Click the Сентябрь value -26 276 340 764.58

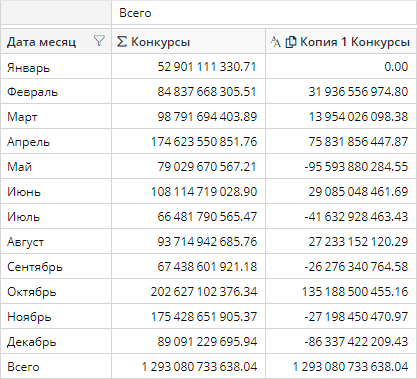click(x=356, y=267)
